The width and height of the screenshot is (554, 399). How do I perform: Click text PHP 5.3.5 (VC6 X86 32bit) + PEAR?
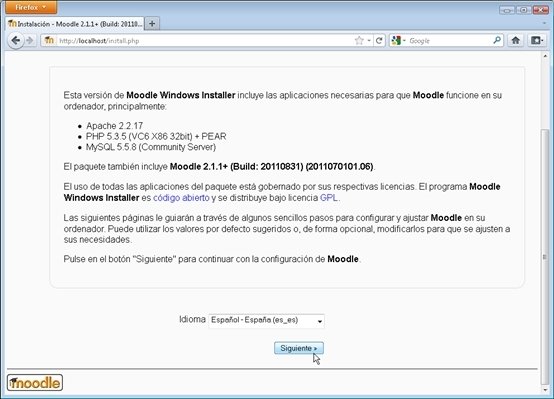(x=156, y=136)
